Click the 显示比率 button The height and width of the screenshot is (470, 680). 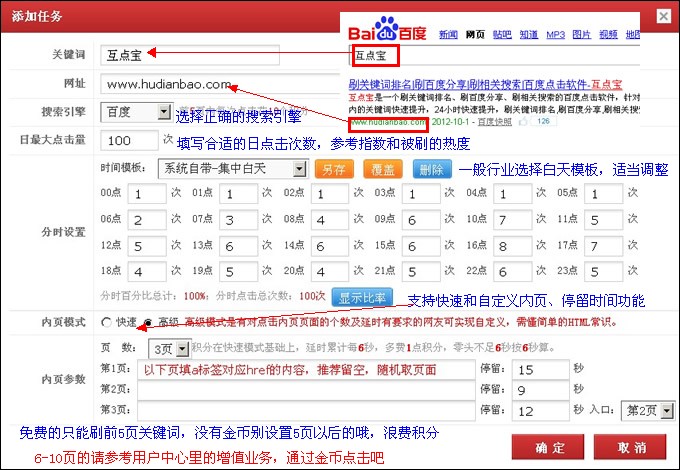(363, 297)
